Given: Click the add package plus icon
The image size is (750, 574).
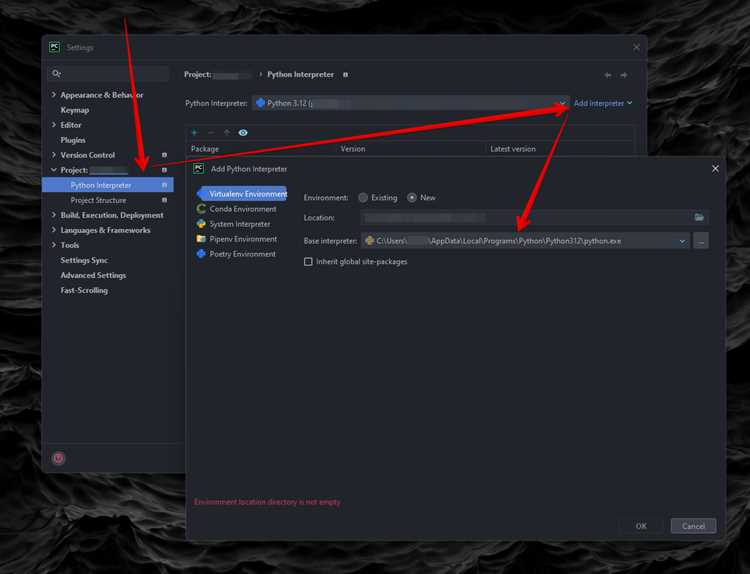Looking at the screenshot, I should 194,132.
